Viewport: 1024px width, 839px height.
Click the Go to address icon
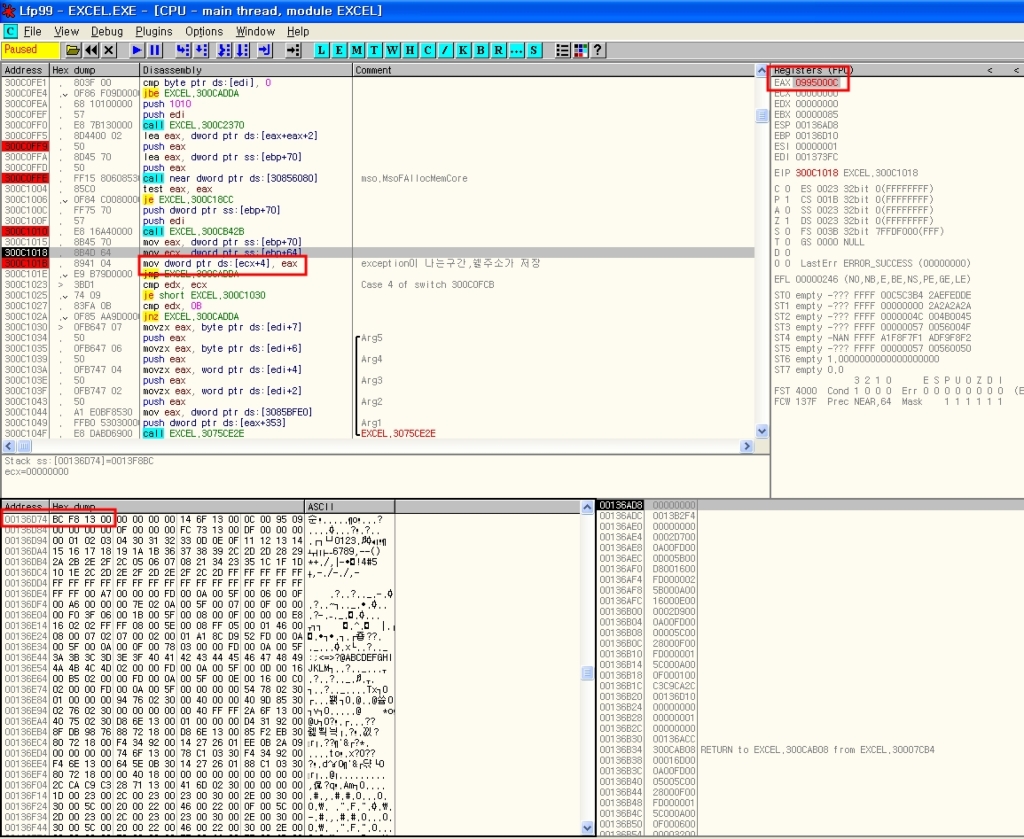point(293,50)
